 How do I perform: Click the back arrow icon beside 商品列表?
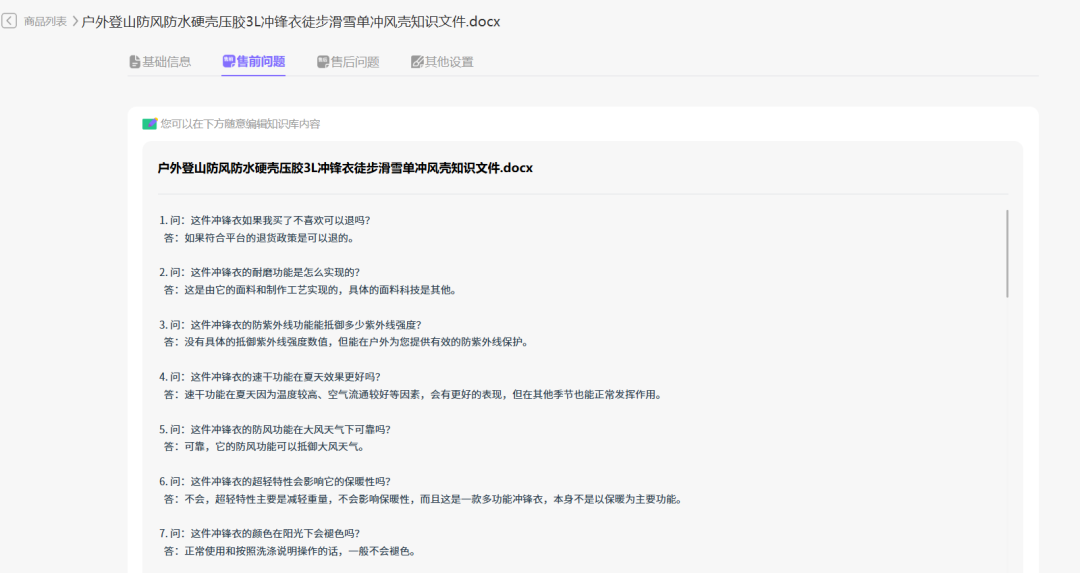click(9, 21)
